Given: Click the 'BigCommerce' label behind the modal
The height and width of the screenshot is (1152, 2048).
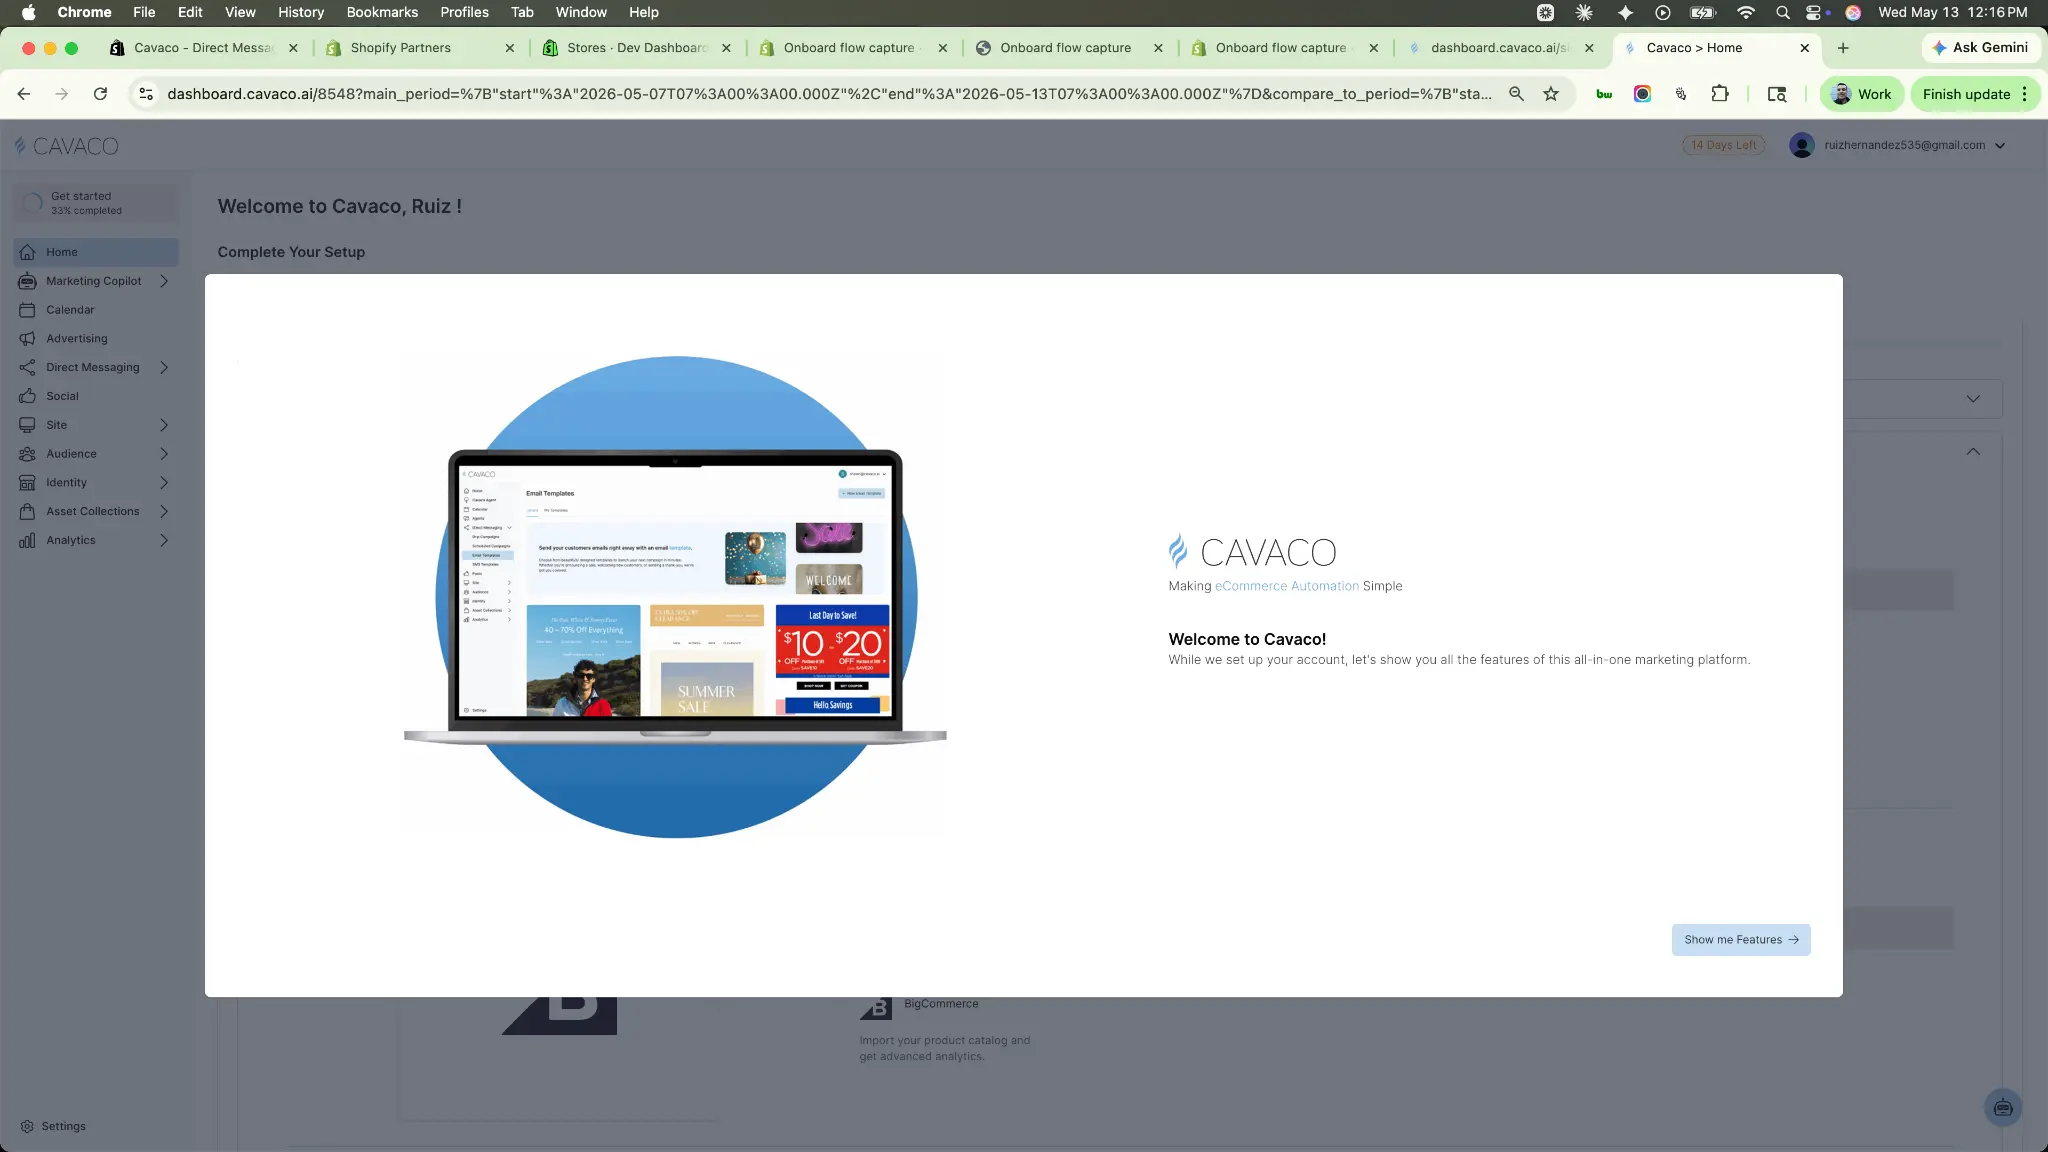Looking at the screenshot, I should (x=941, y=1004).
